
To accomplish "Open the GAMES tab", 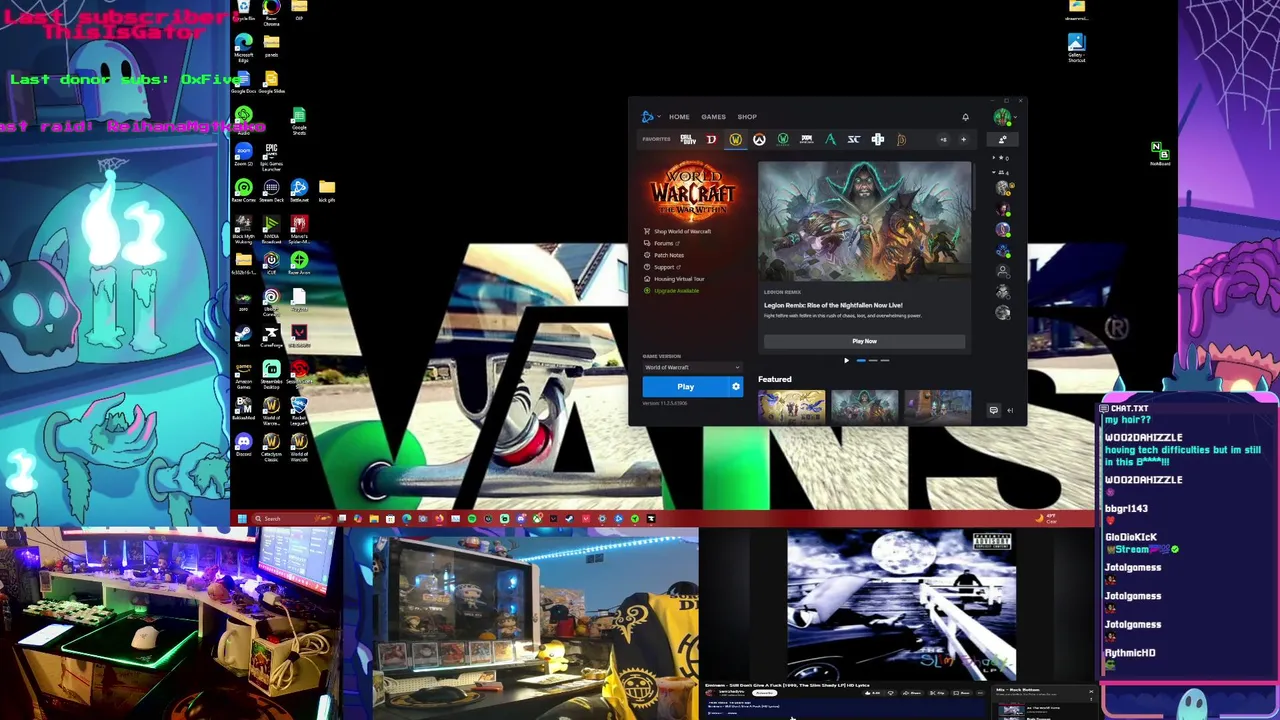I will pyautogui.click(x=713, y=117).
